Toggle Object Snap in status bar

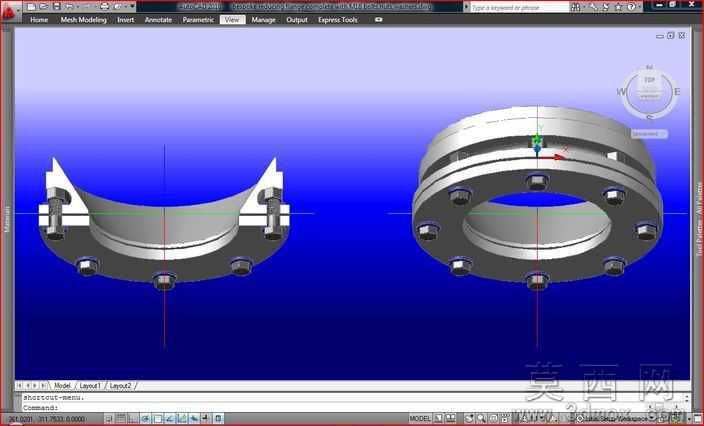(x=158, y=418)
